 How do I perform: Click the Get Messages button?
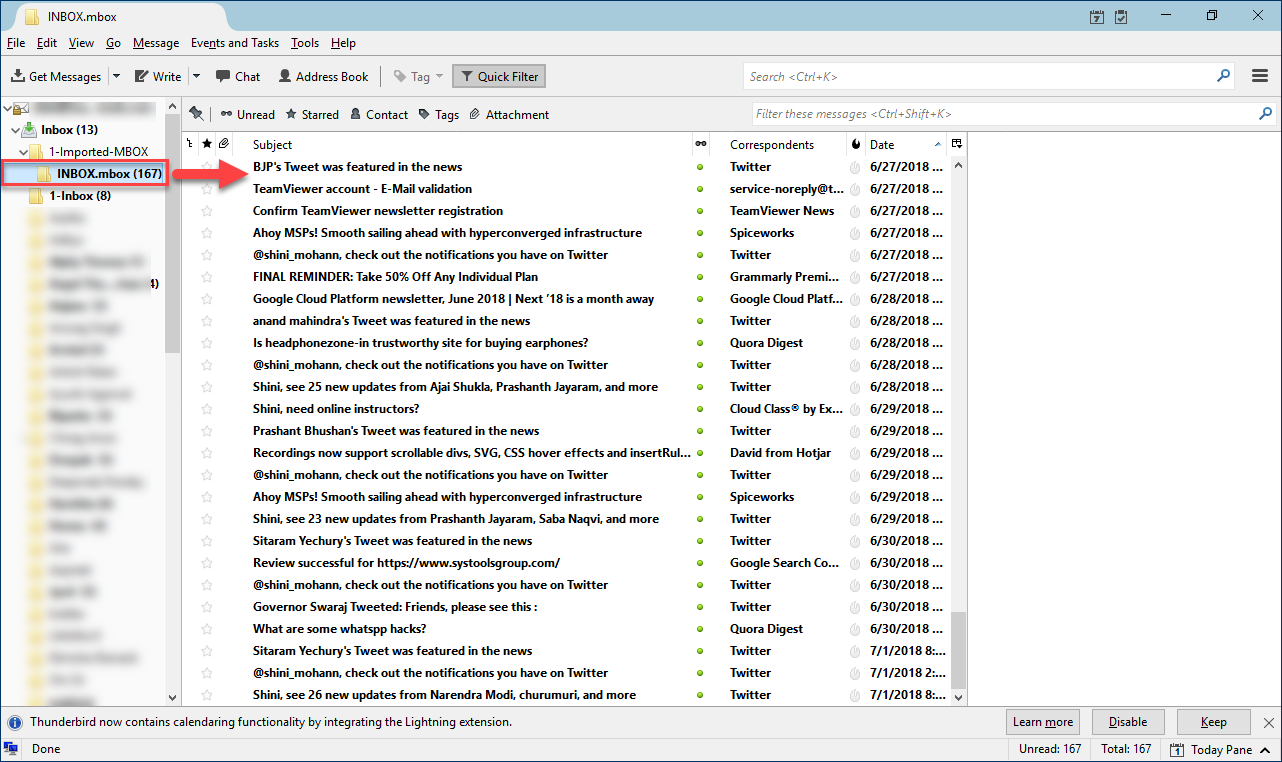[57, 76]
